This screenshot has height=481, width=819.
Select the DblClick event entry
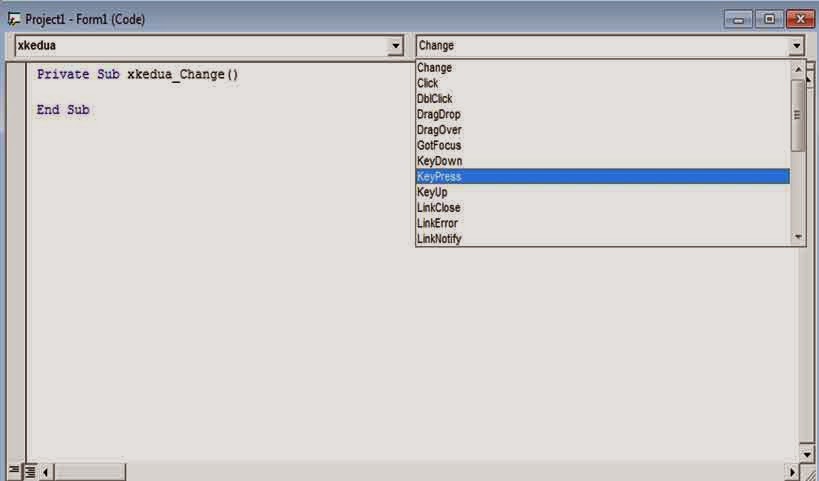603,99
